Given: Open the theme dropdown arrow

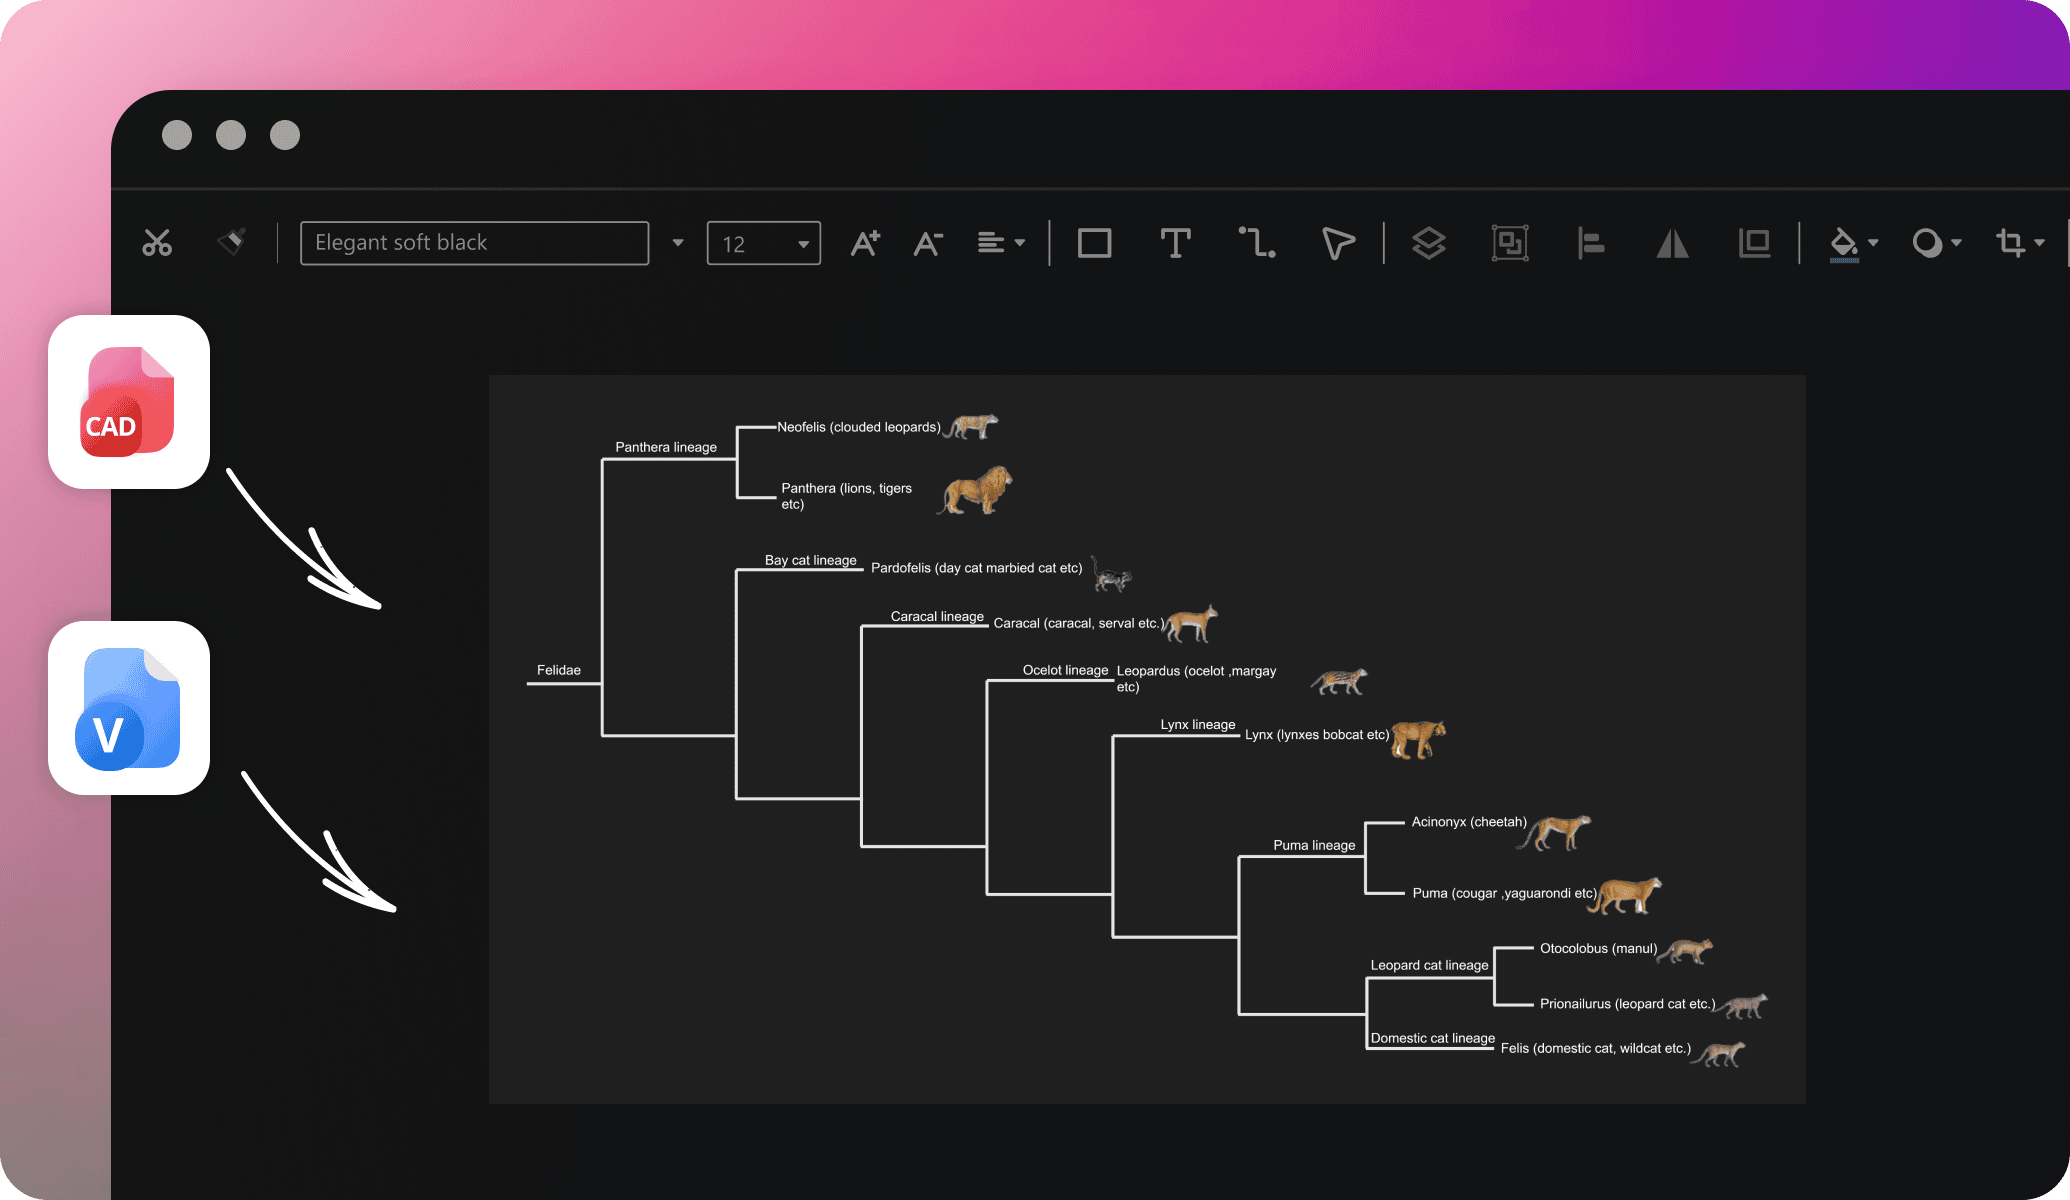Looking at the screenshot, I should (x=678, y=243).
